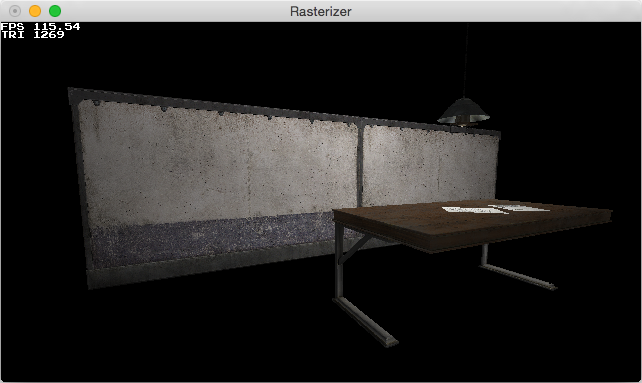Click the TRI triangle count readout
Screen dimensions: 642x383
tap(33, 35)
